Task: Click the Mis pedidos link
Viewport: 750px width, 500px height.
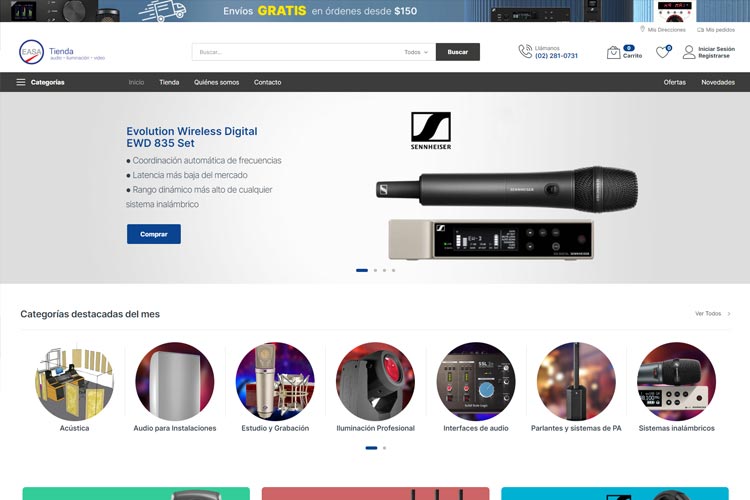Action: pyautogui.click(x=720, y=30)
